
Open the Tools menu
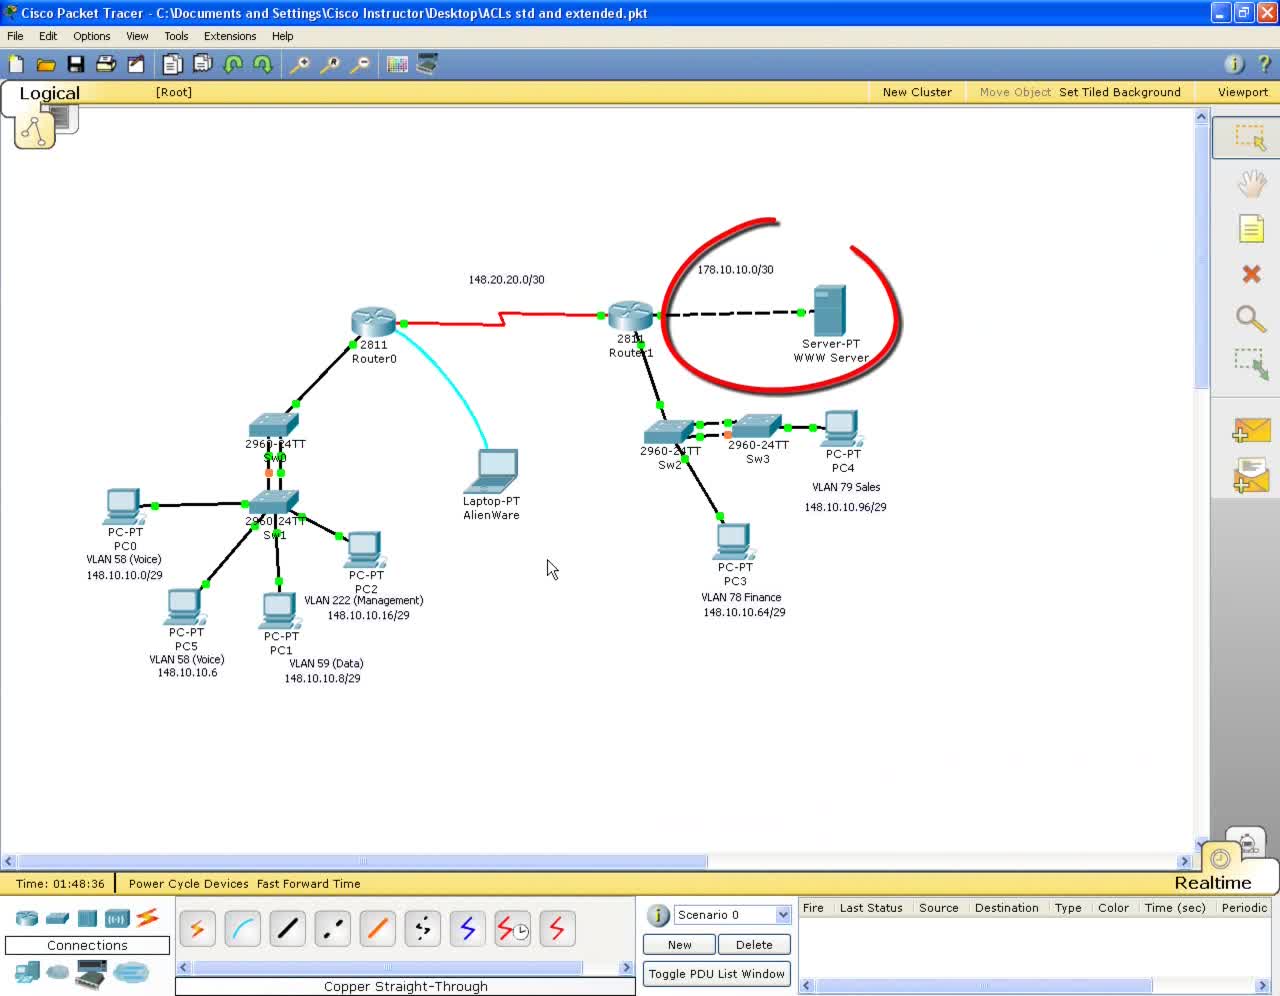point(176,36)
